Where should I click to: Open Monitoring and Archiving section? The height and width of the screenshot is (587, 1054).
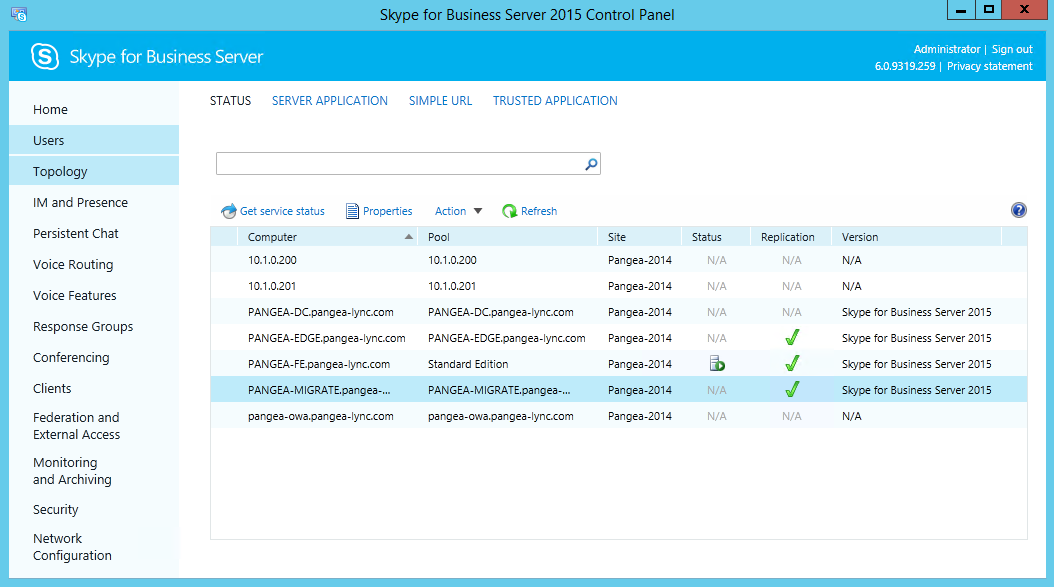94,471
